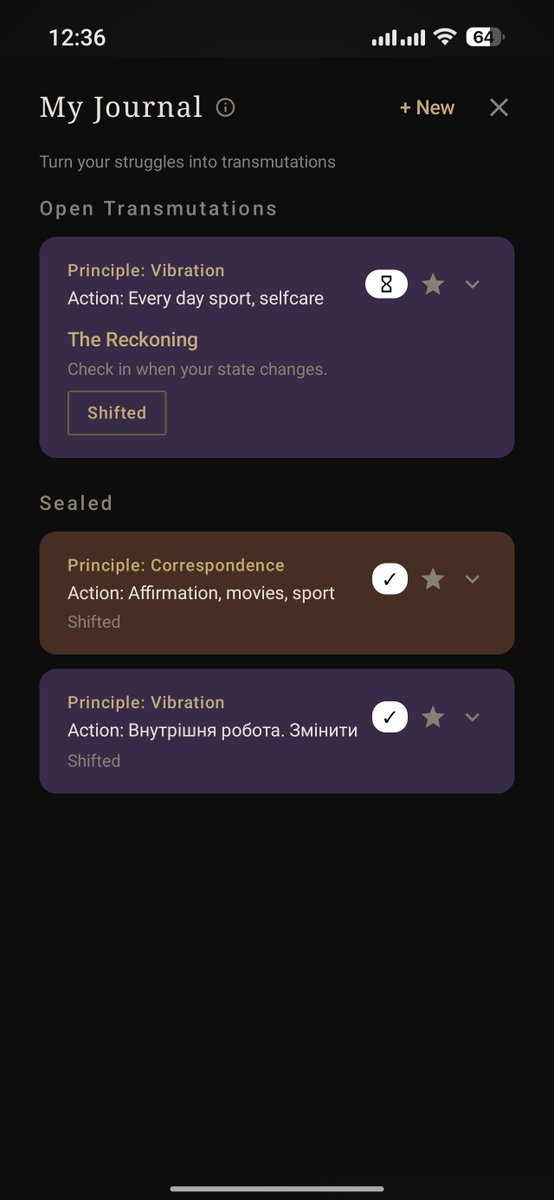Expand the Correspondence sealed entry chevron
Image resolution: width=554 pixels, height=1200 pixels.
pos(473,579)
